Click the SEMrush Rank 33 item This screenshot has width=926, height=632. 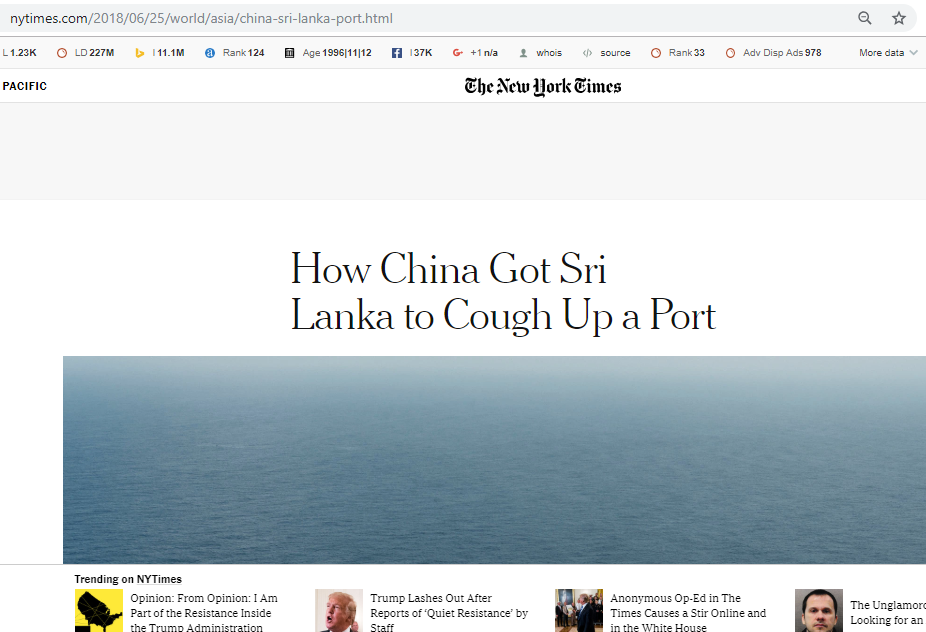pyautogui.click(x=677, y=53)
